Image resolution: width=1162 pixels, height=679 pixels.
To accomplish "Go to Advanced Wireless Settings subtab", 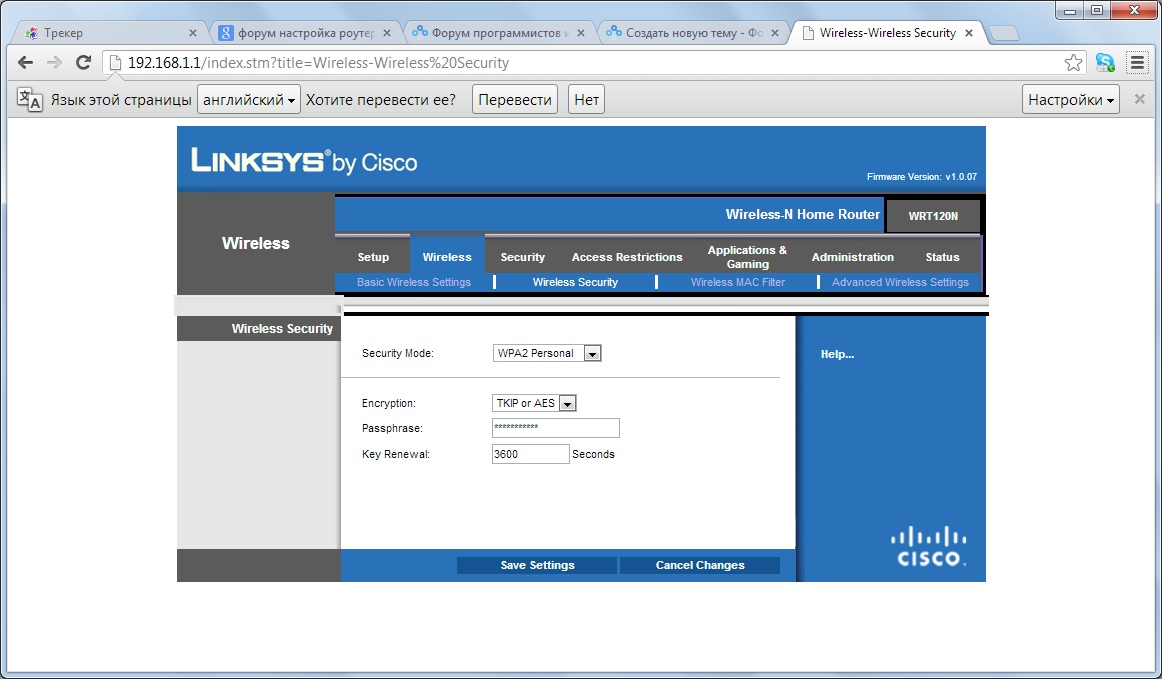I will click(900, 282).
